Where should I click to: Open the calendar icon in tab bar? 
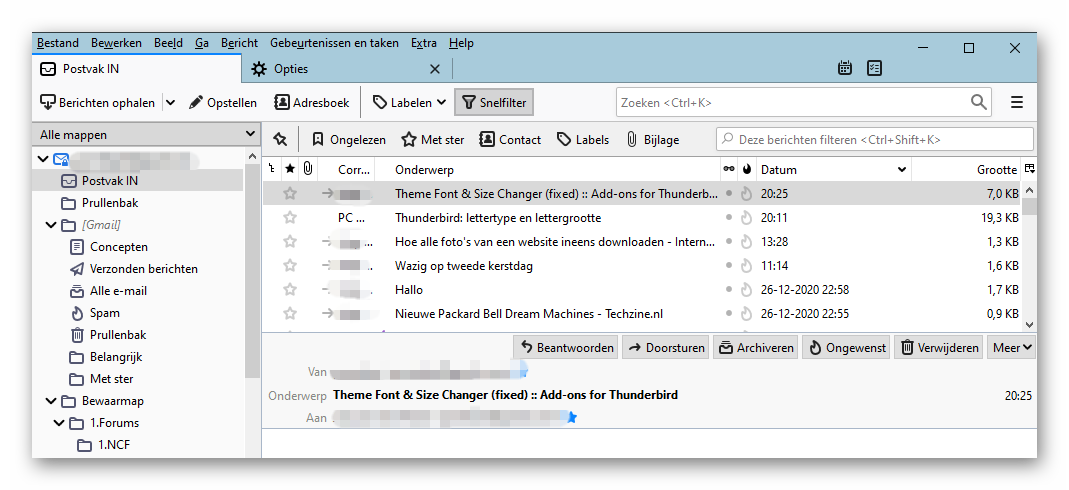coord(845,68)
